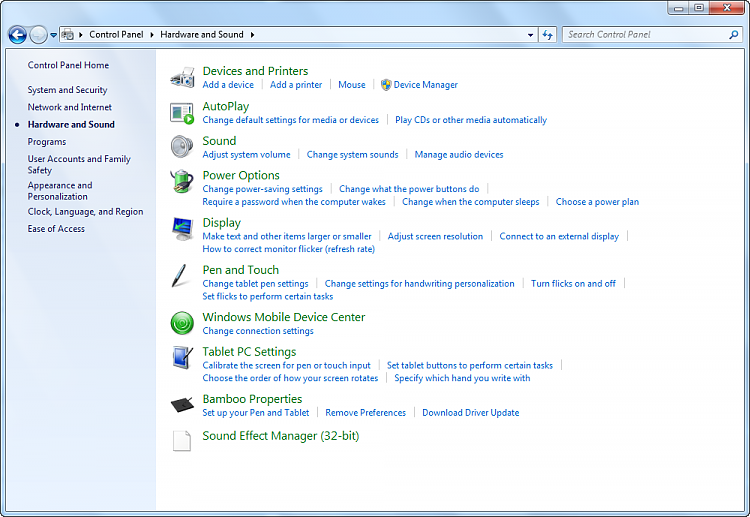Click Choose a power plan

point(597,202)
